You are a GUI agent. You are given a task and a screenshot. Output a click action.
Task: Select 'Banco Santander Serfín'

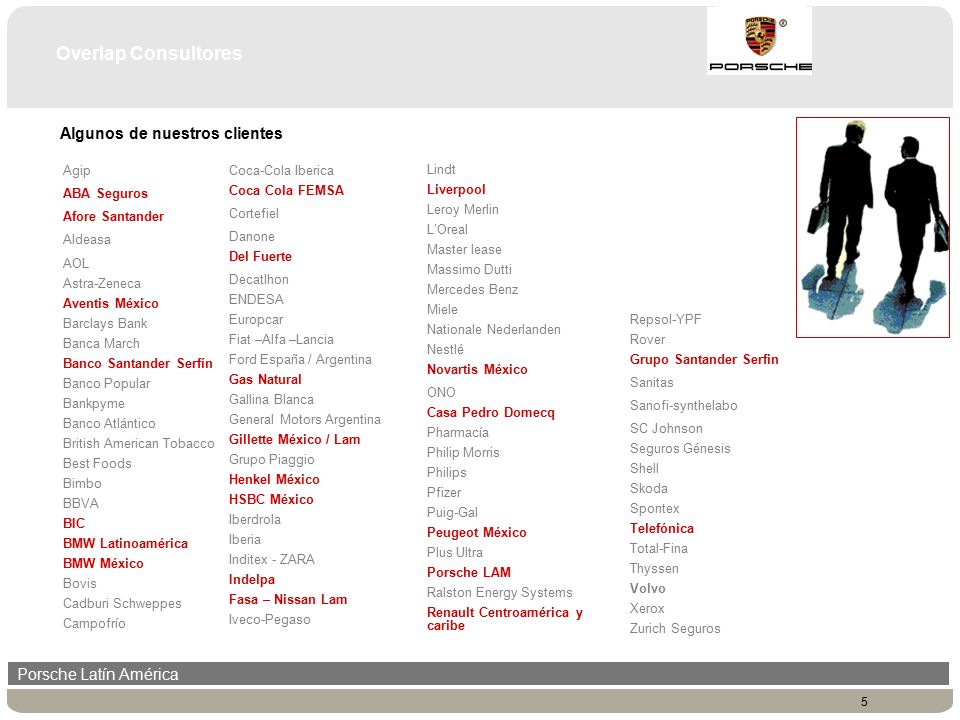point(138,364)
